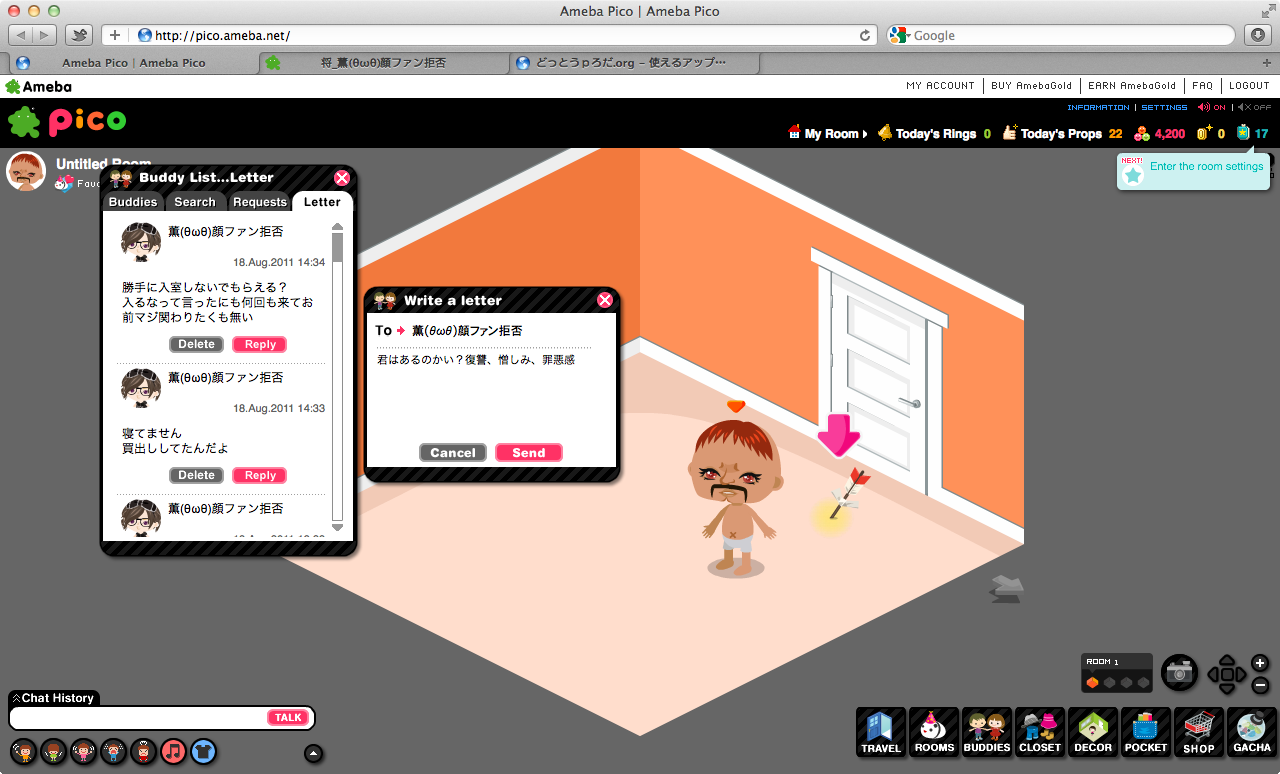Open EARN AmebaGold link
This screenshot has height=774, width=1280.
(x=1132, y=86)
